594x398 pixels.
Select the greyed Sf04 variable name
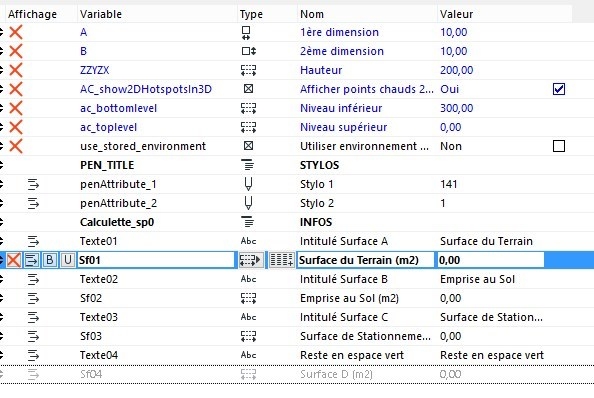[91, 374]
